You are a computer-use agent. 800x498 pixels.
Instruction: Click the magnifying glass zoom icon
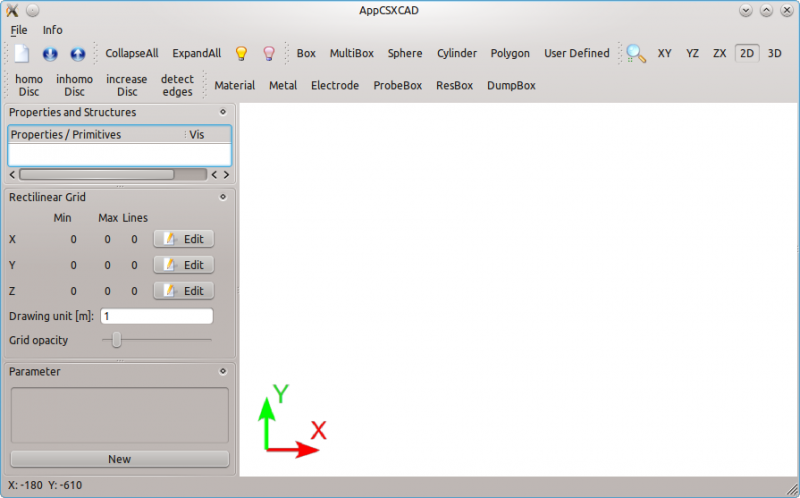click(x=636, y=54)
